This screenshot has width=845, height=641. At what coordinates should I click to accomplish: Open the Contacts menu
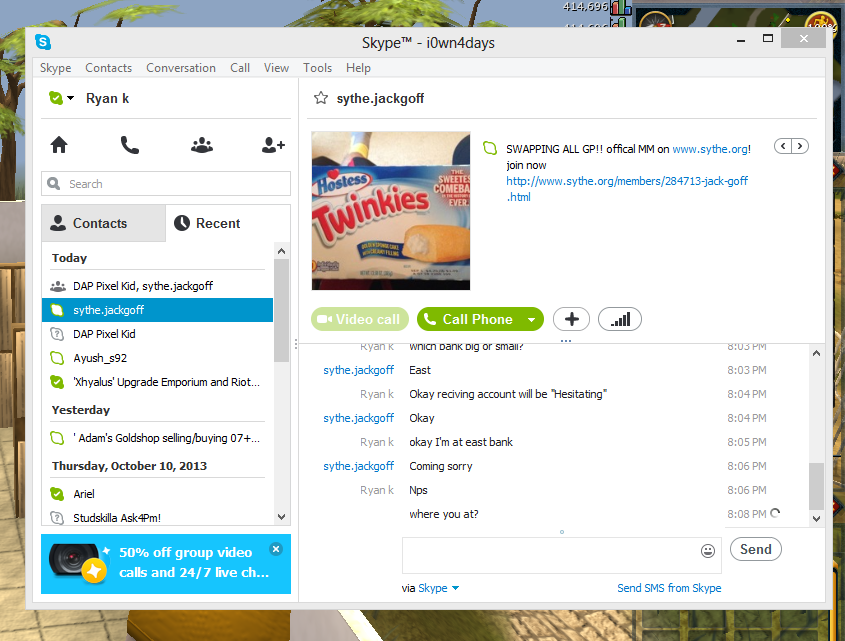coord(108,68)
